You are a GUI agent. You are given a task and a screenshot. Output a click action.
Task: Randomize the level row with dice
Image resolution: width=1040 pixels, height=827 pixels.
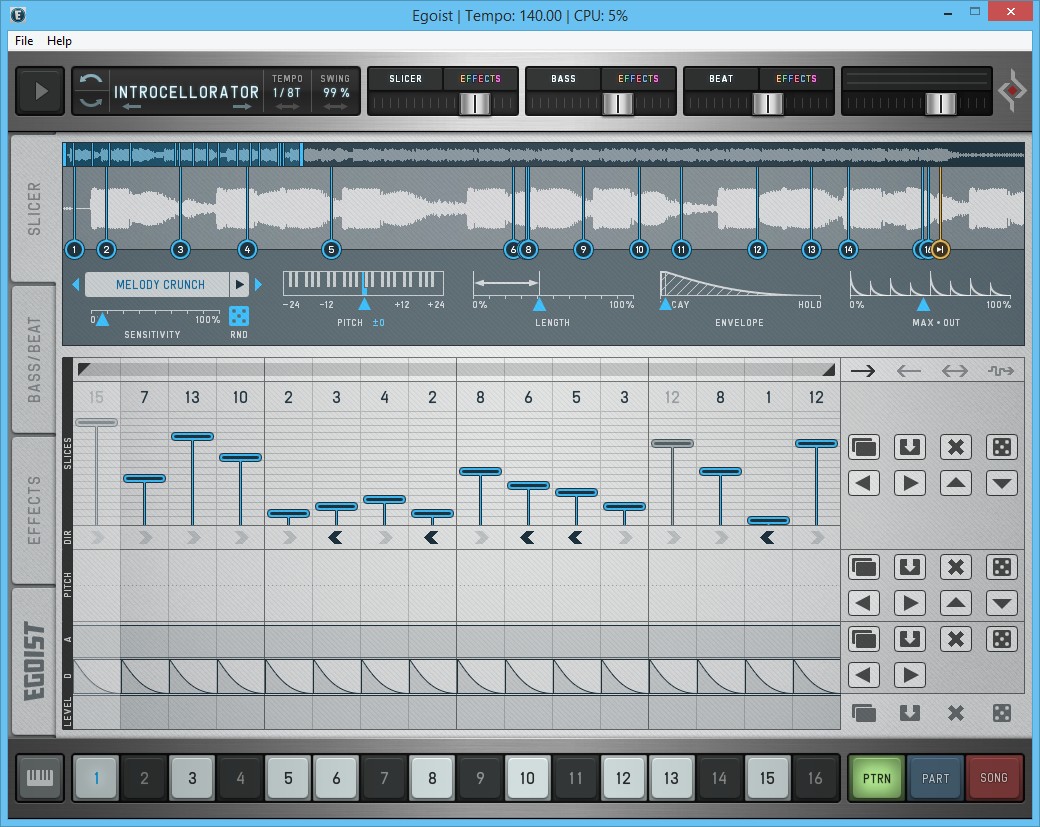pyautogui.click(x=1002, y=713)
